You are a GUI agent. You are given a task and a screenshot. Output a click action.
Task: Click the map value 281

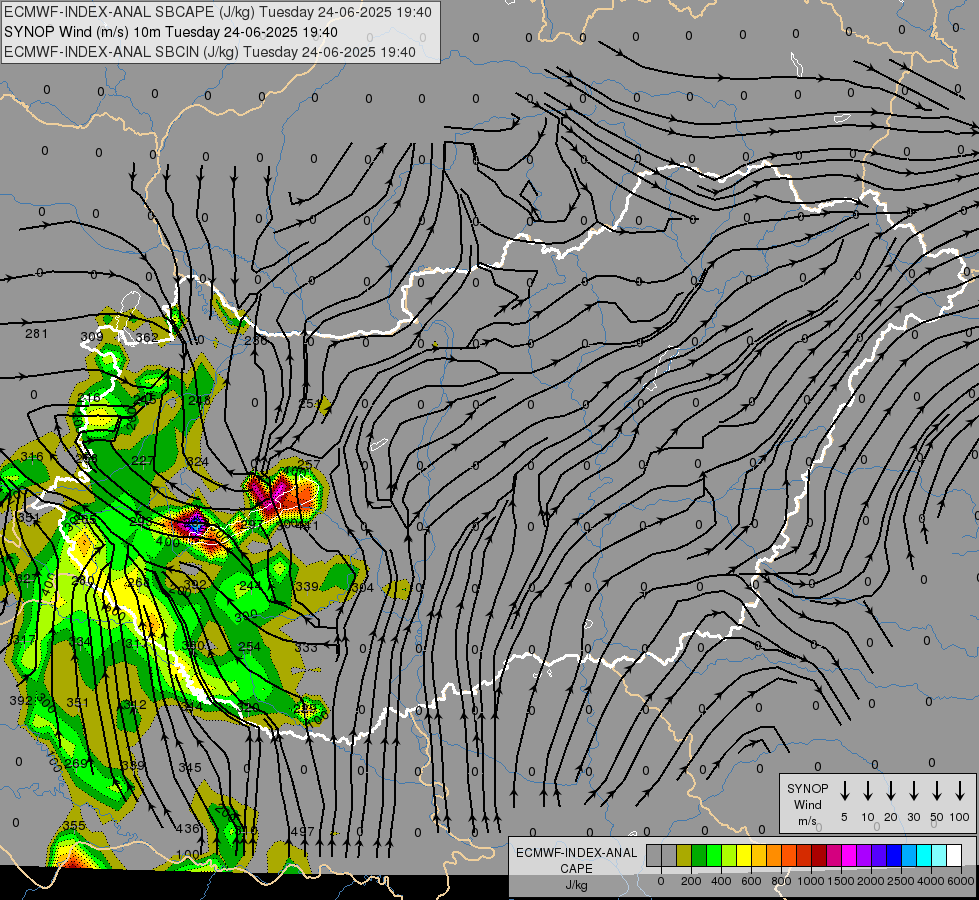36,334
